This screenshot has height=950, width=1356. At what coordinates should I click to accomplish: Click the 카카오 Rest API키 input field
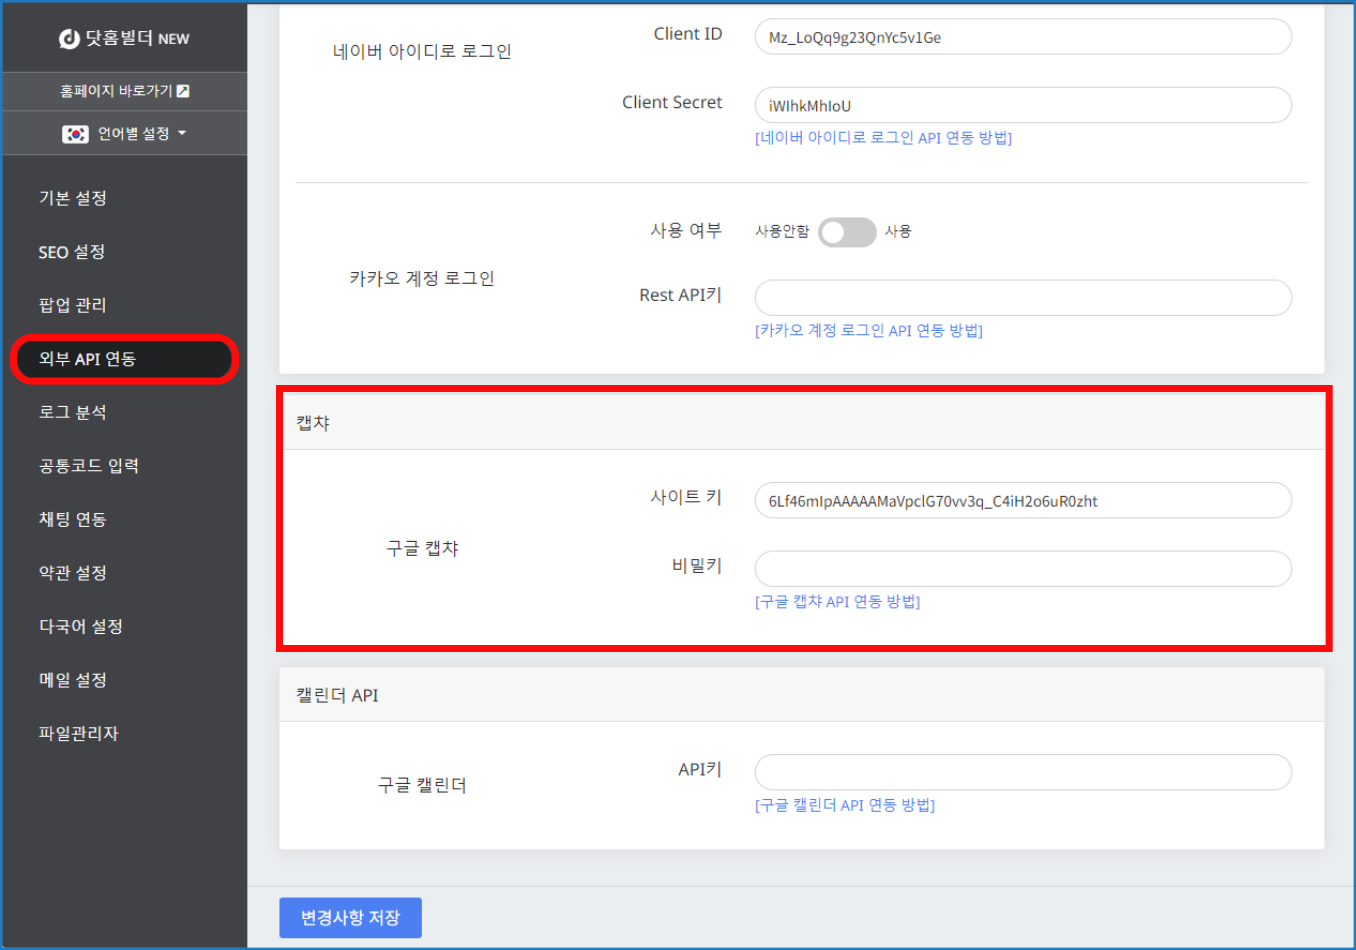pos(1022,298)
